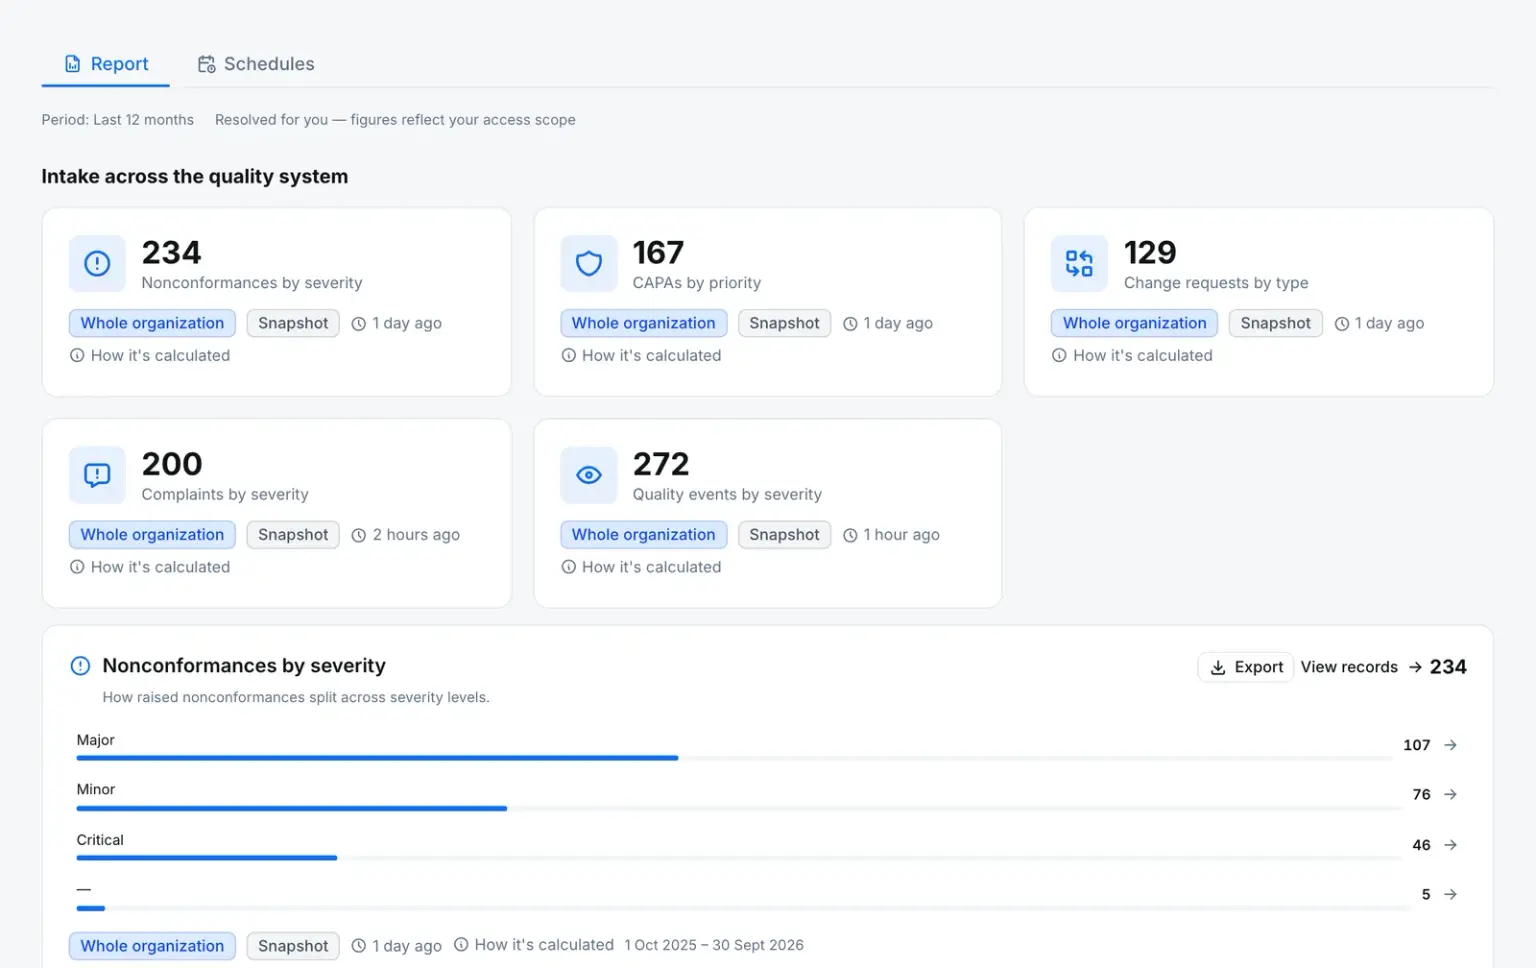1536x968 pixels.
Task: Click the Major severity progress bar
Action: click(x=734, y=758)
